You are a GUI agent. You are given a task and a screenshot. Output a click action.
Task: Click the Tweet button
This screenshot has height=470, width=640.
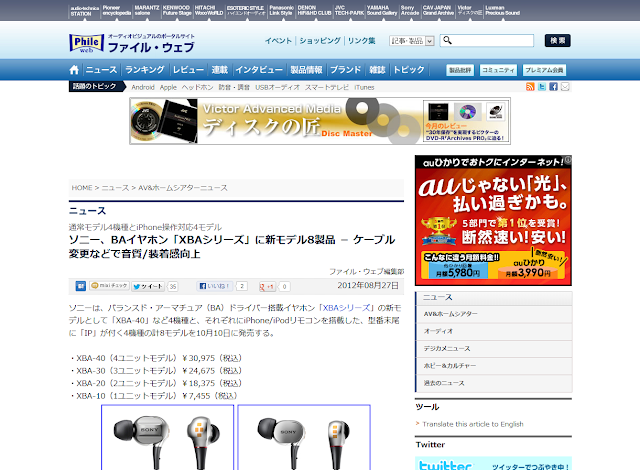pos(147,286)
